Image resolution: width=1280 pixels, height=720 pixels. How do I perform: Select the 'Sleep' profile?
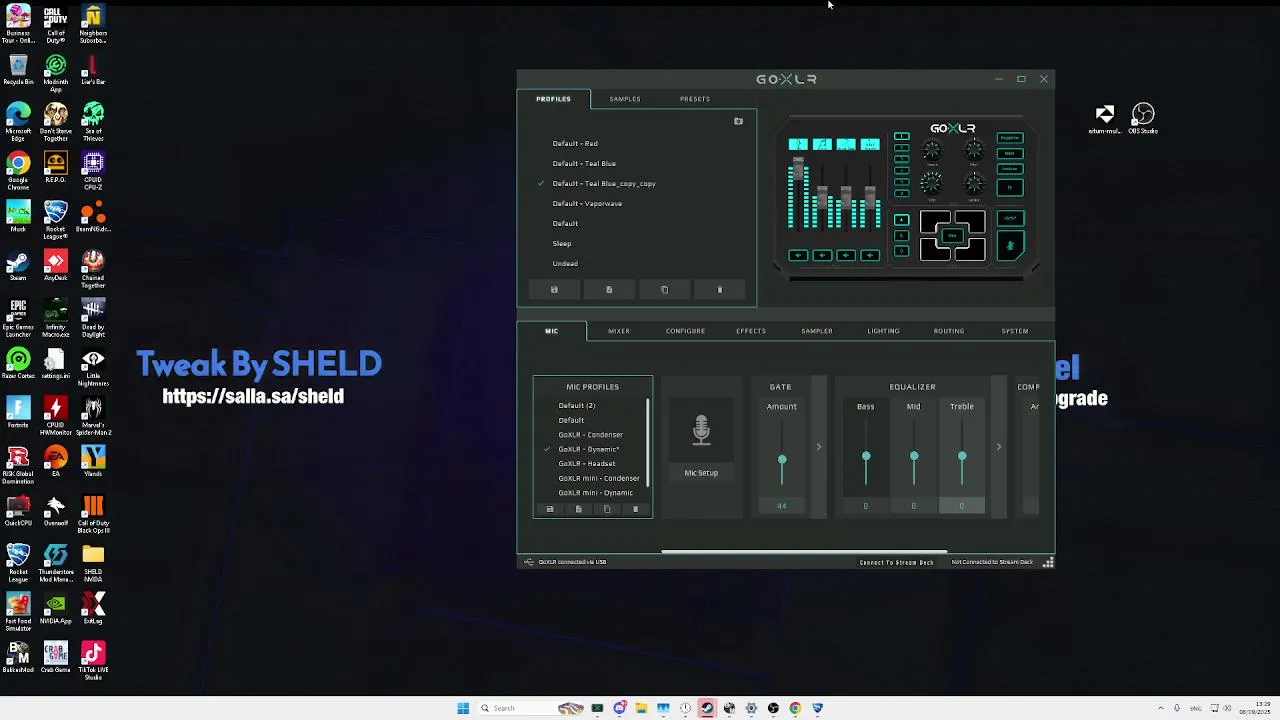(562, 243)
